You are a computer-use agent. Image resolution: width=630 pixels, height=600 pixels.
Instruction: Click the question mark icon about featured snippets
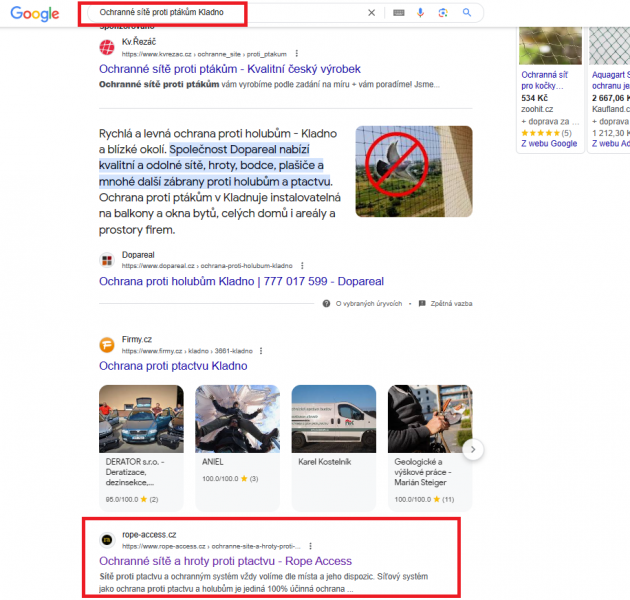(x=326, y=303)
